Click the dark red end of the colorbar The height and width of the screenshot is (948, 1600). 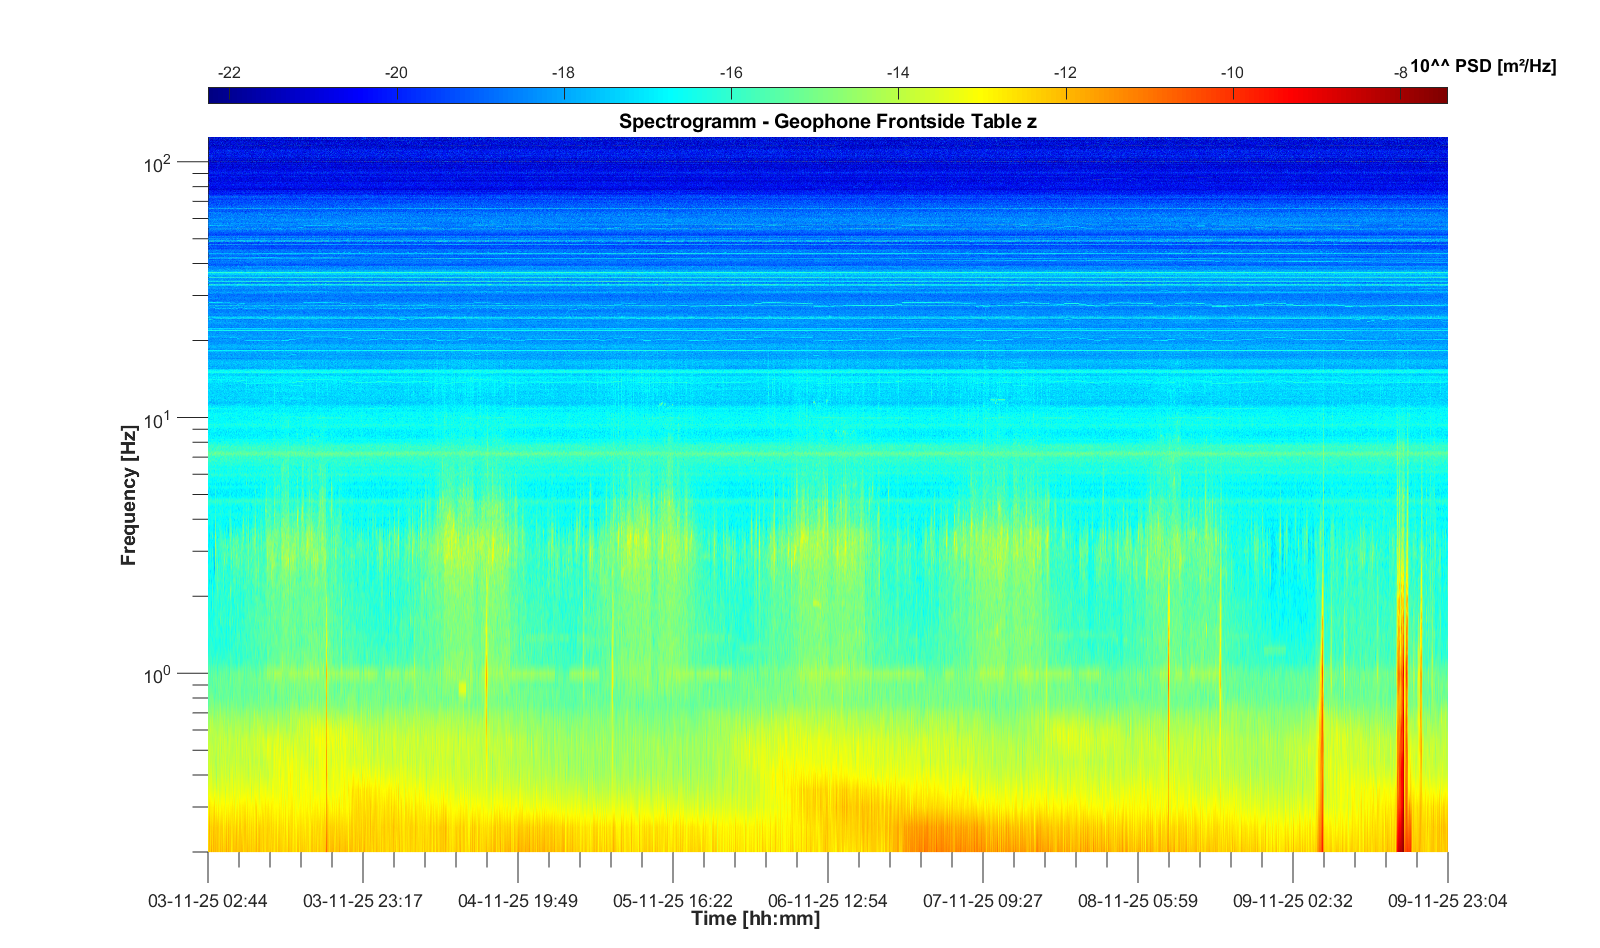[1436, 95]
